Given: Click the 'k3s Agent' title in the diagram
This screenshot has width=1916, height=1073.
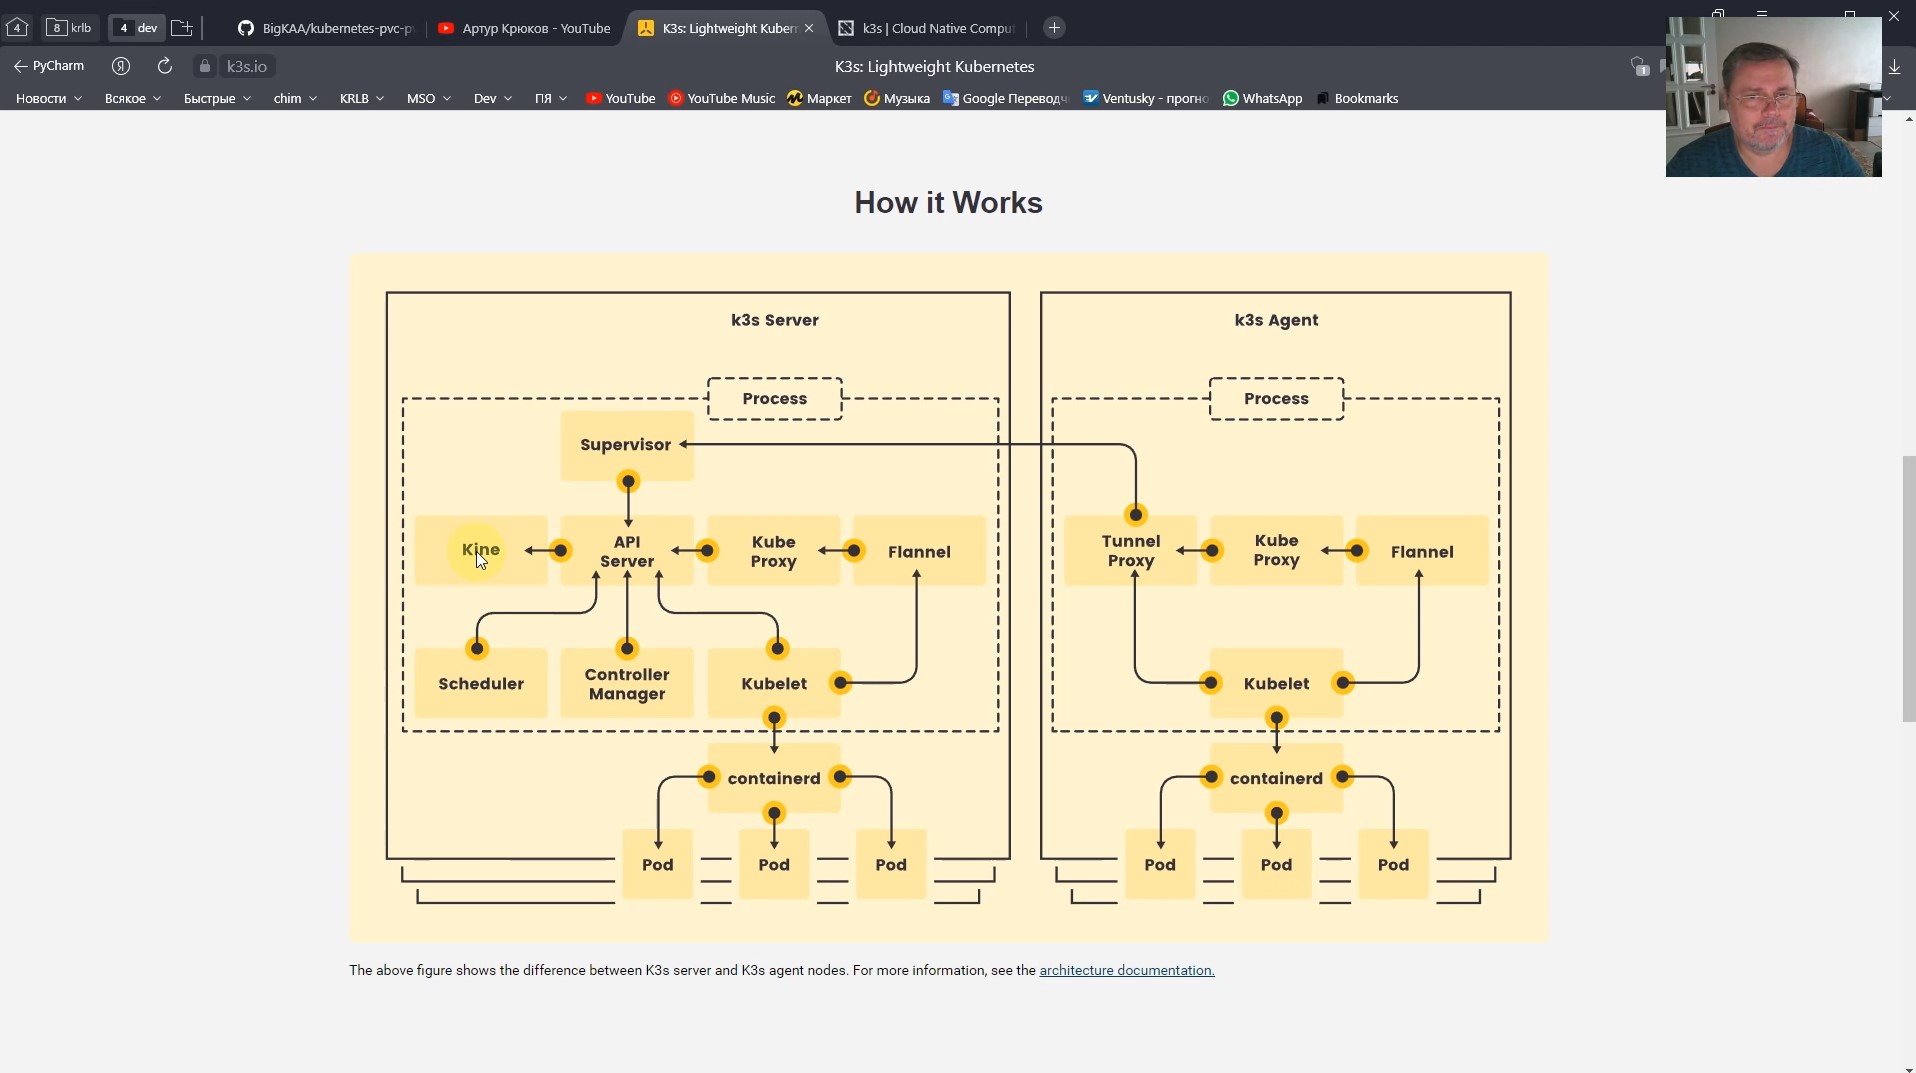Looking at the screenshot, I should click(1276, 320).
